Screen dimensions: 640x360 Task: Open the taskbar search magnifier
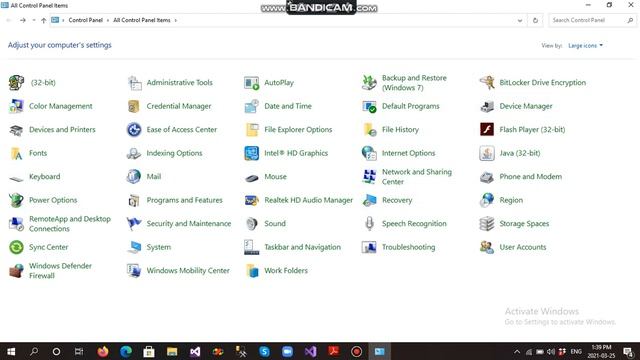(x=34, y=351)
